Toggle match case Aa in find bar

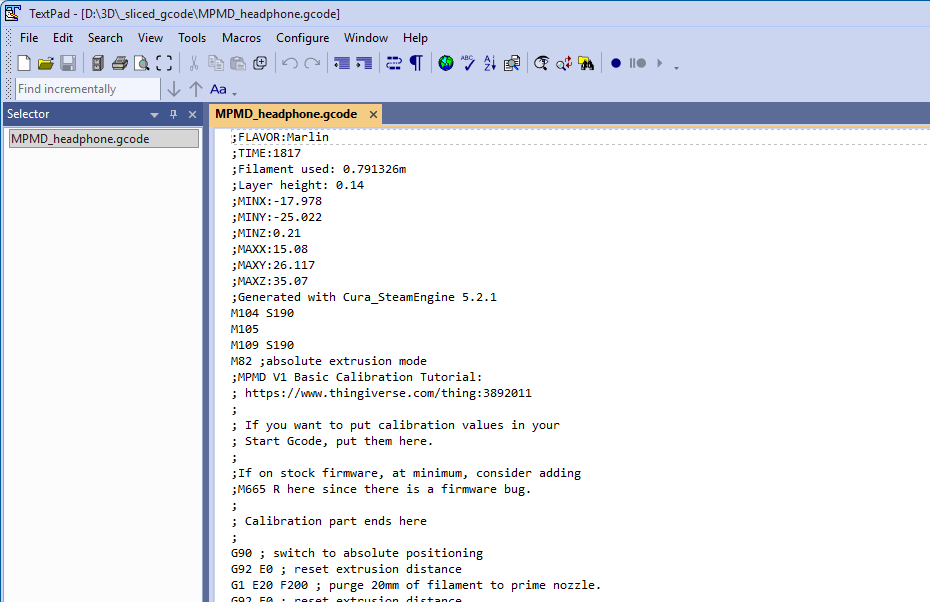pyautogui.click(x=218, y=89)
